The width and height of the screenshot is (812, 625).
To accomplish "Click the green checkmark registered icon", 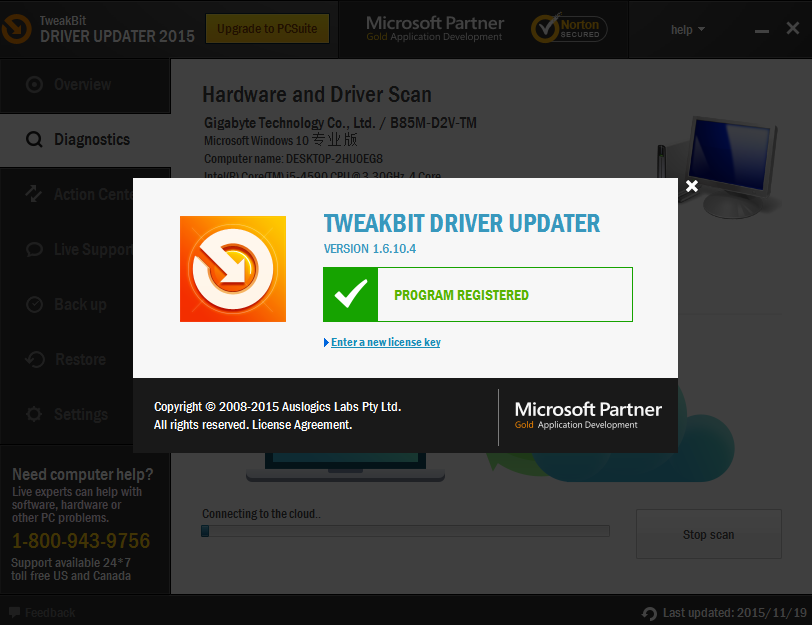I will tap(350, 295).
